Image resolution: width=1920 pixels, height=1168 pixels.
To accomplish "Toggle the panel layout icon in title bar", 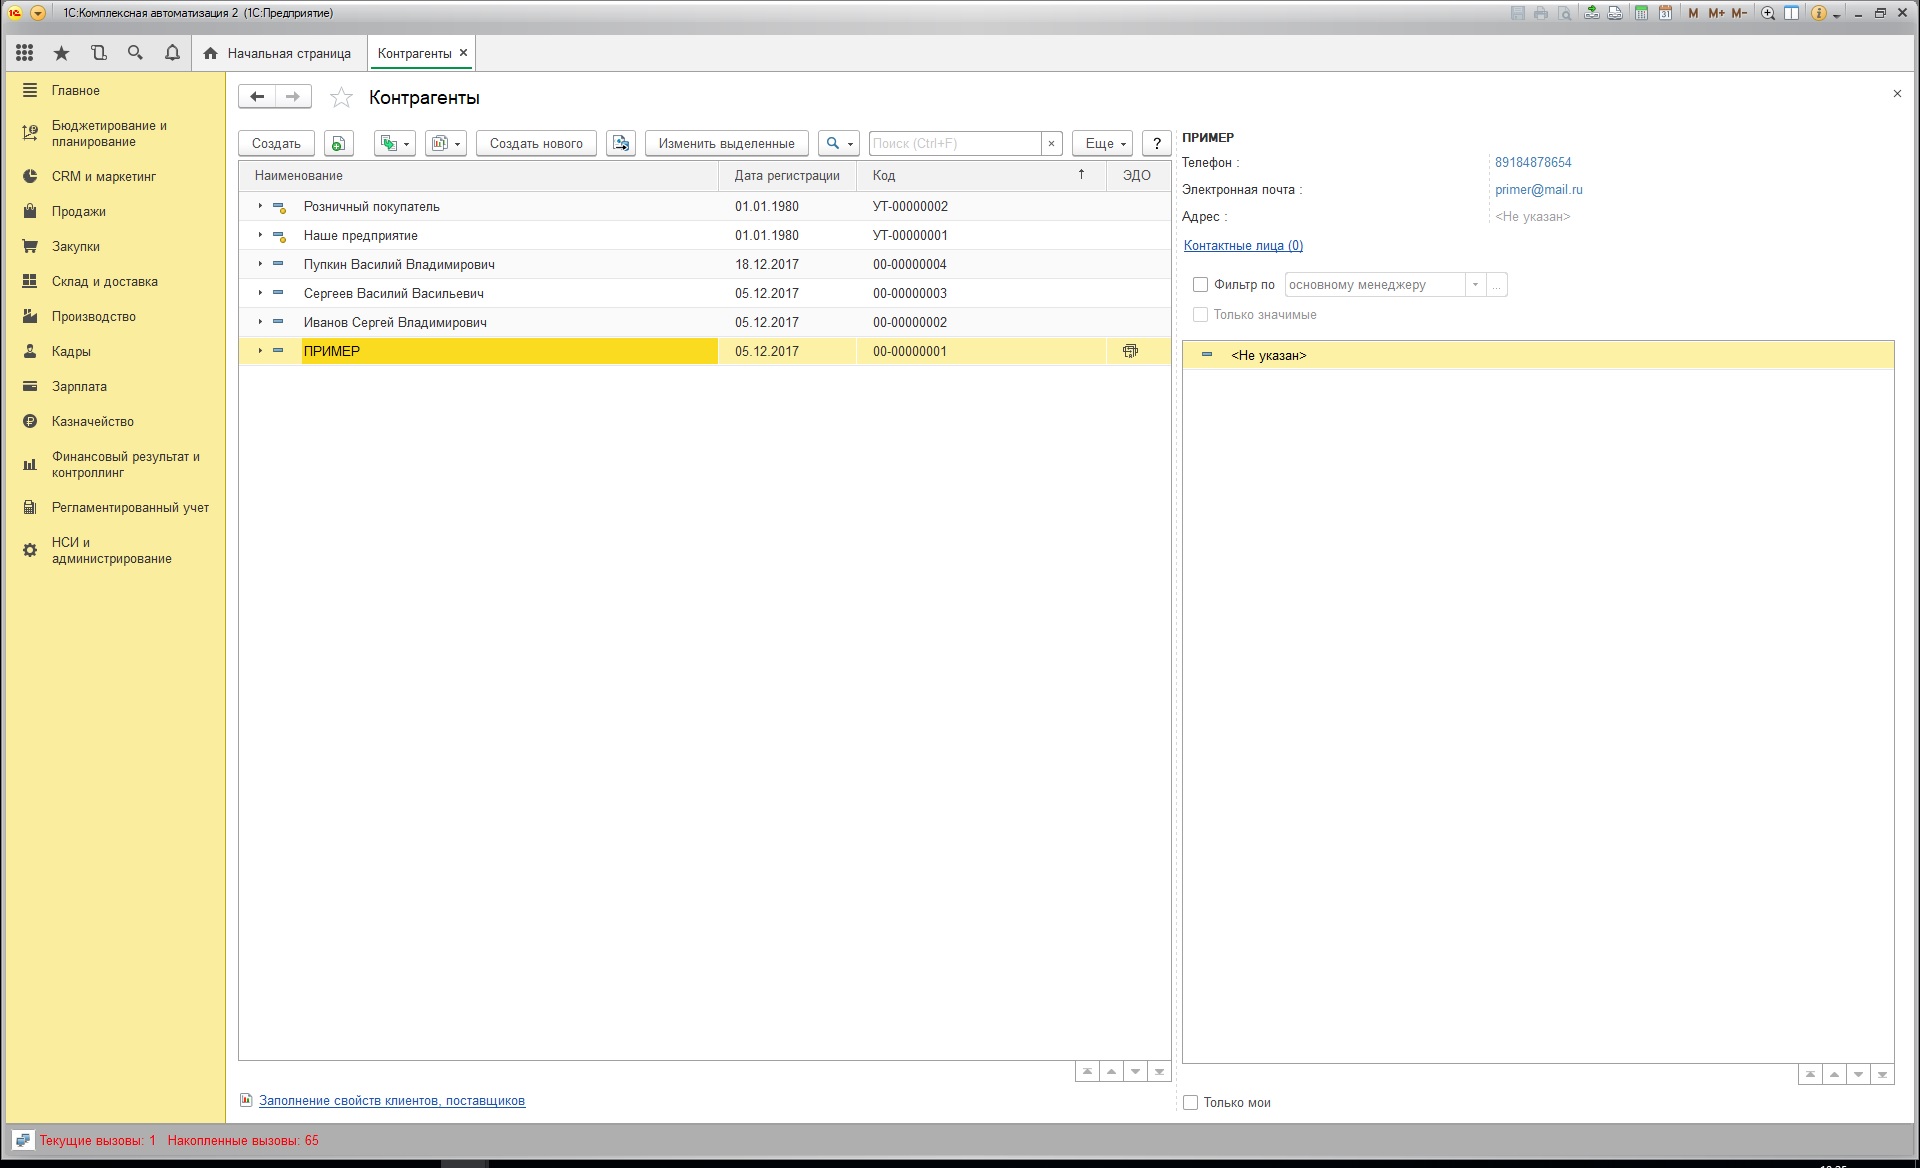I will pyautogui.click(x=1792, y=13).
